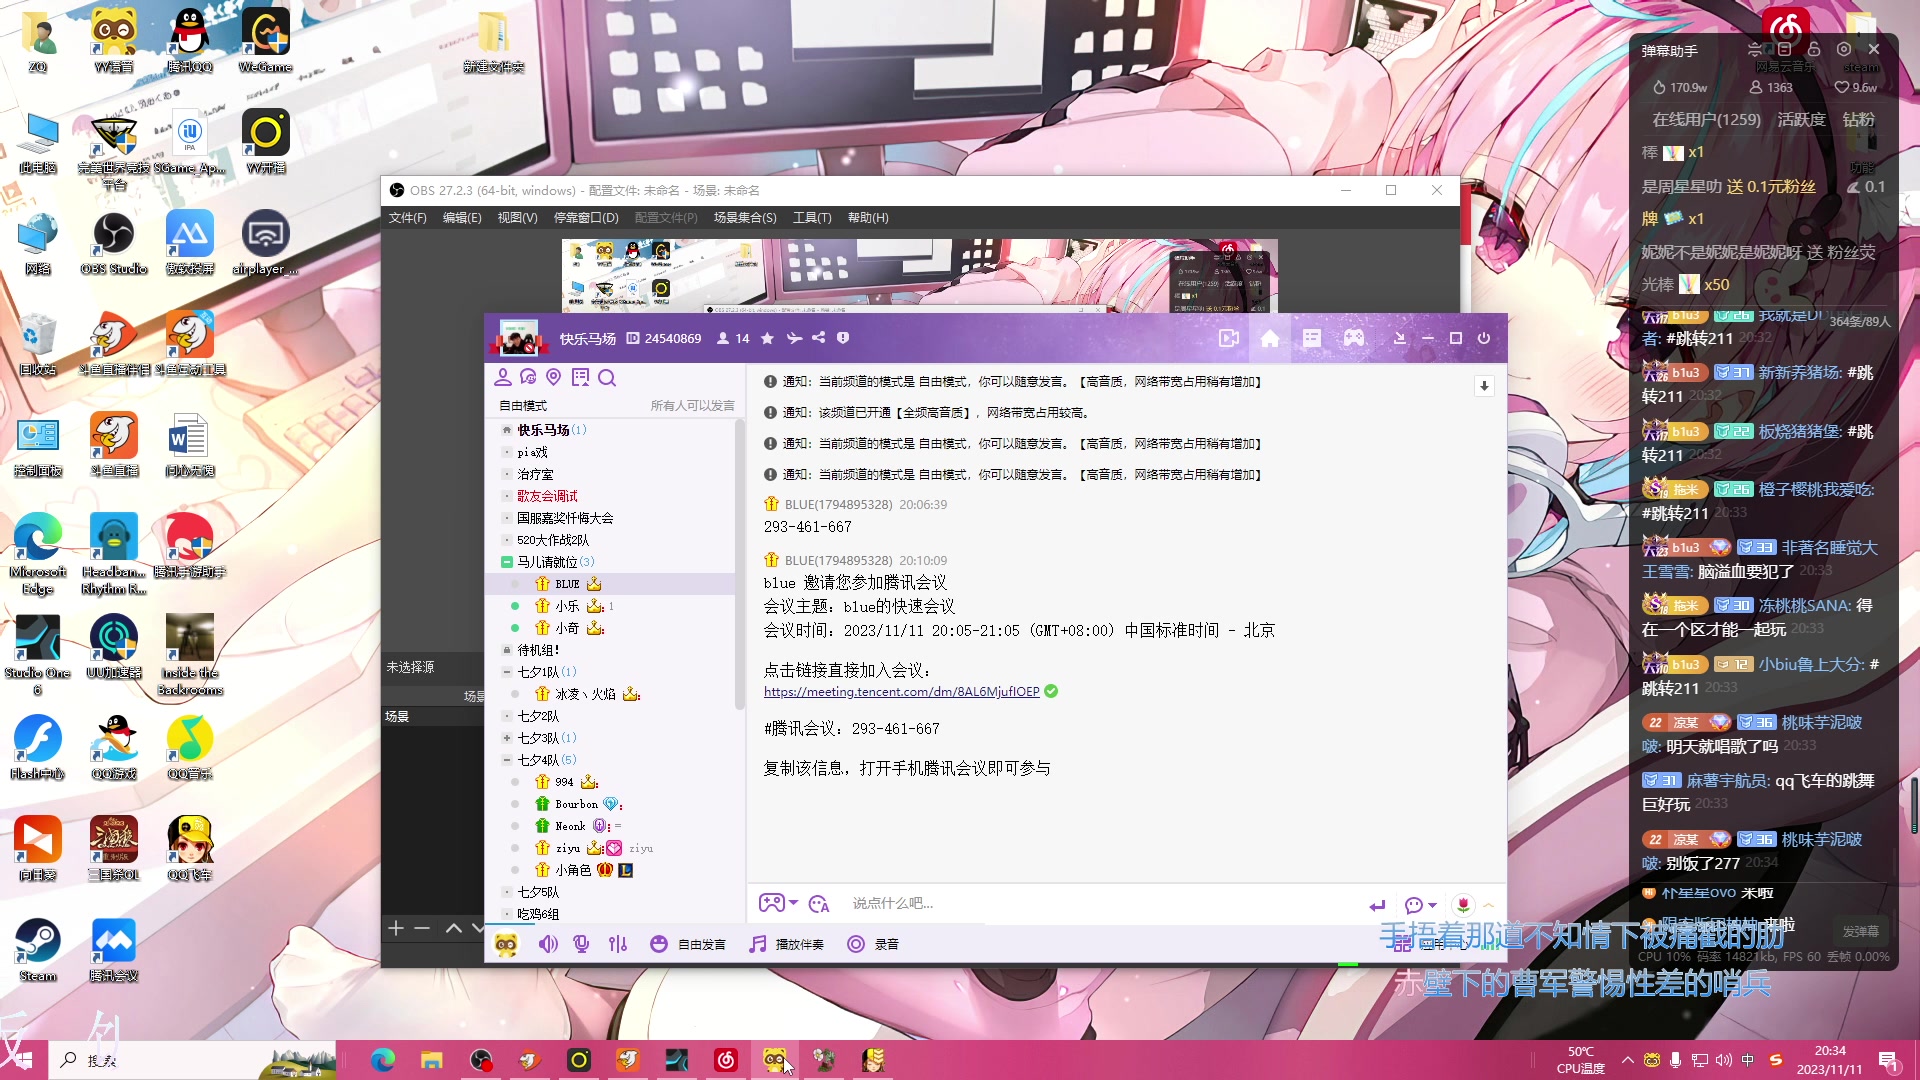Click the home icon in YY title bar
Viewport: 1920px width, 1080px height.
tap(1270, 339)
